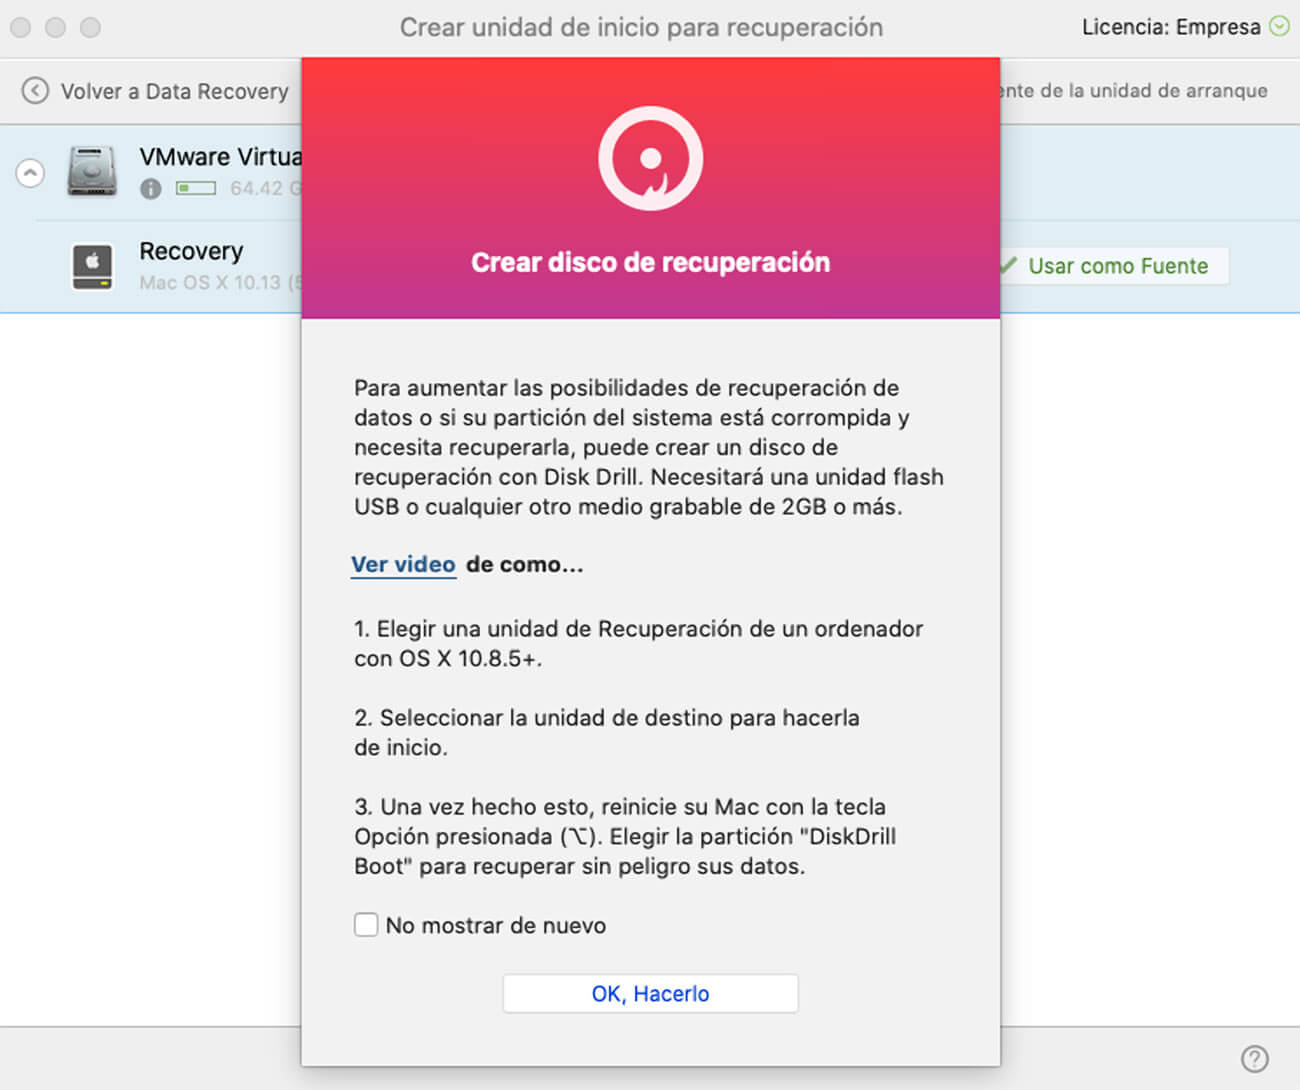Open the Licencia: Empresa dropdown arrow
The width and height of the screenshot is (1300, 1090).
[x=1279, y=27]
